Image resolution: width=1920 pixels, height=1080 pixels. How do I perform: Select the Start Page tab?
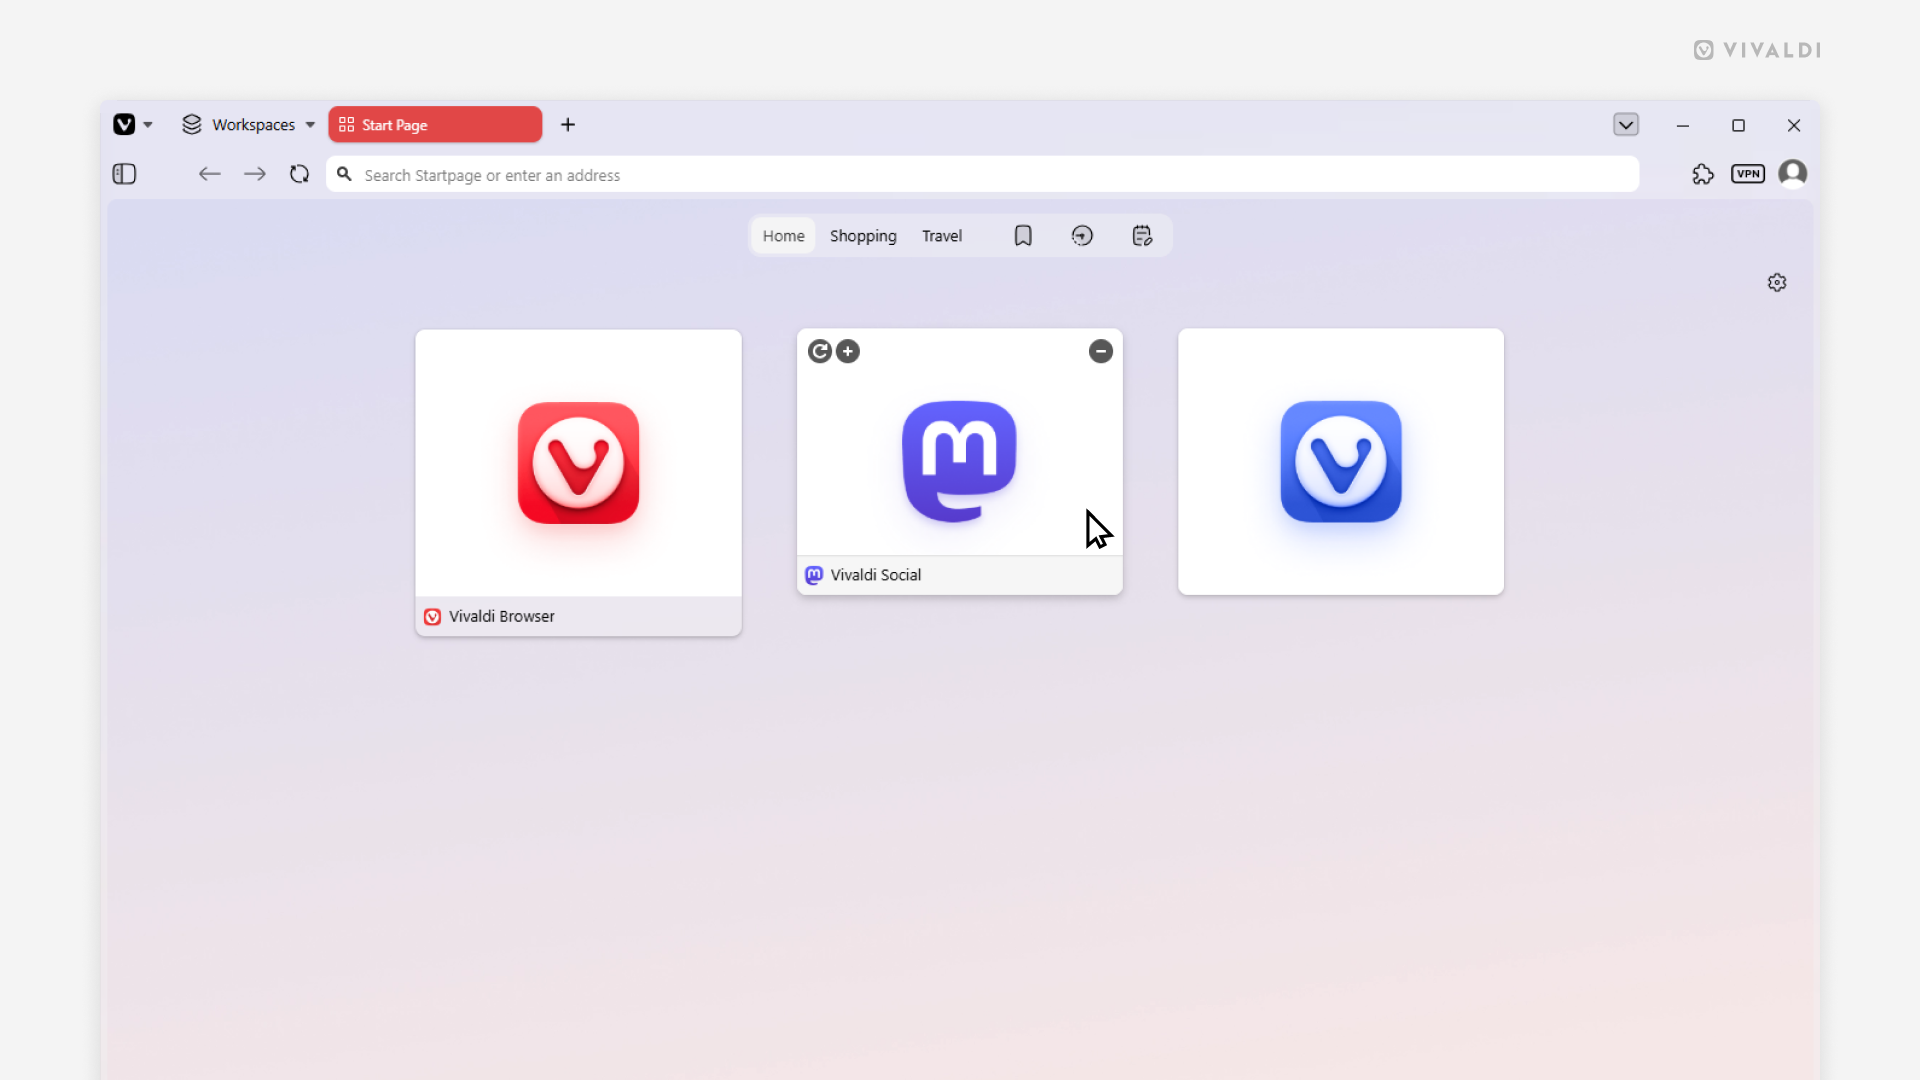pyautogui.click(x=435, y=125)
